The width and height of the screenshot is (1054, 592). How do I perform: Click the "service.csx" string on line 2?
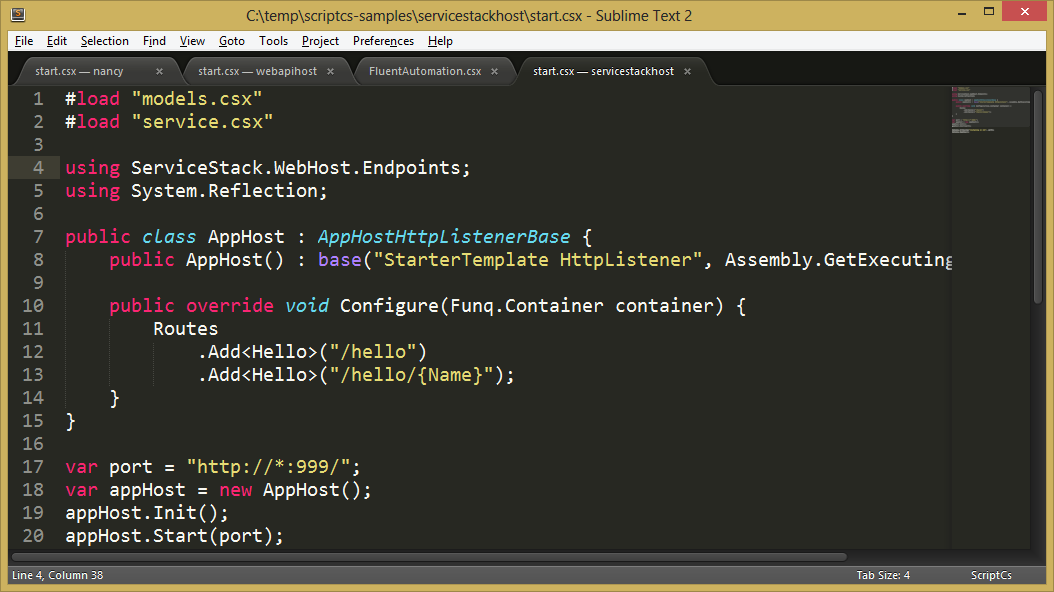202,122
